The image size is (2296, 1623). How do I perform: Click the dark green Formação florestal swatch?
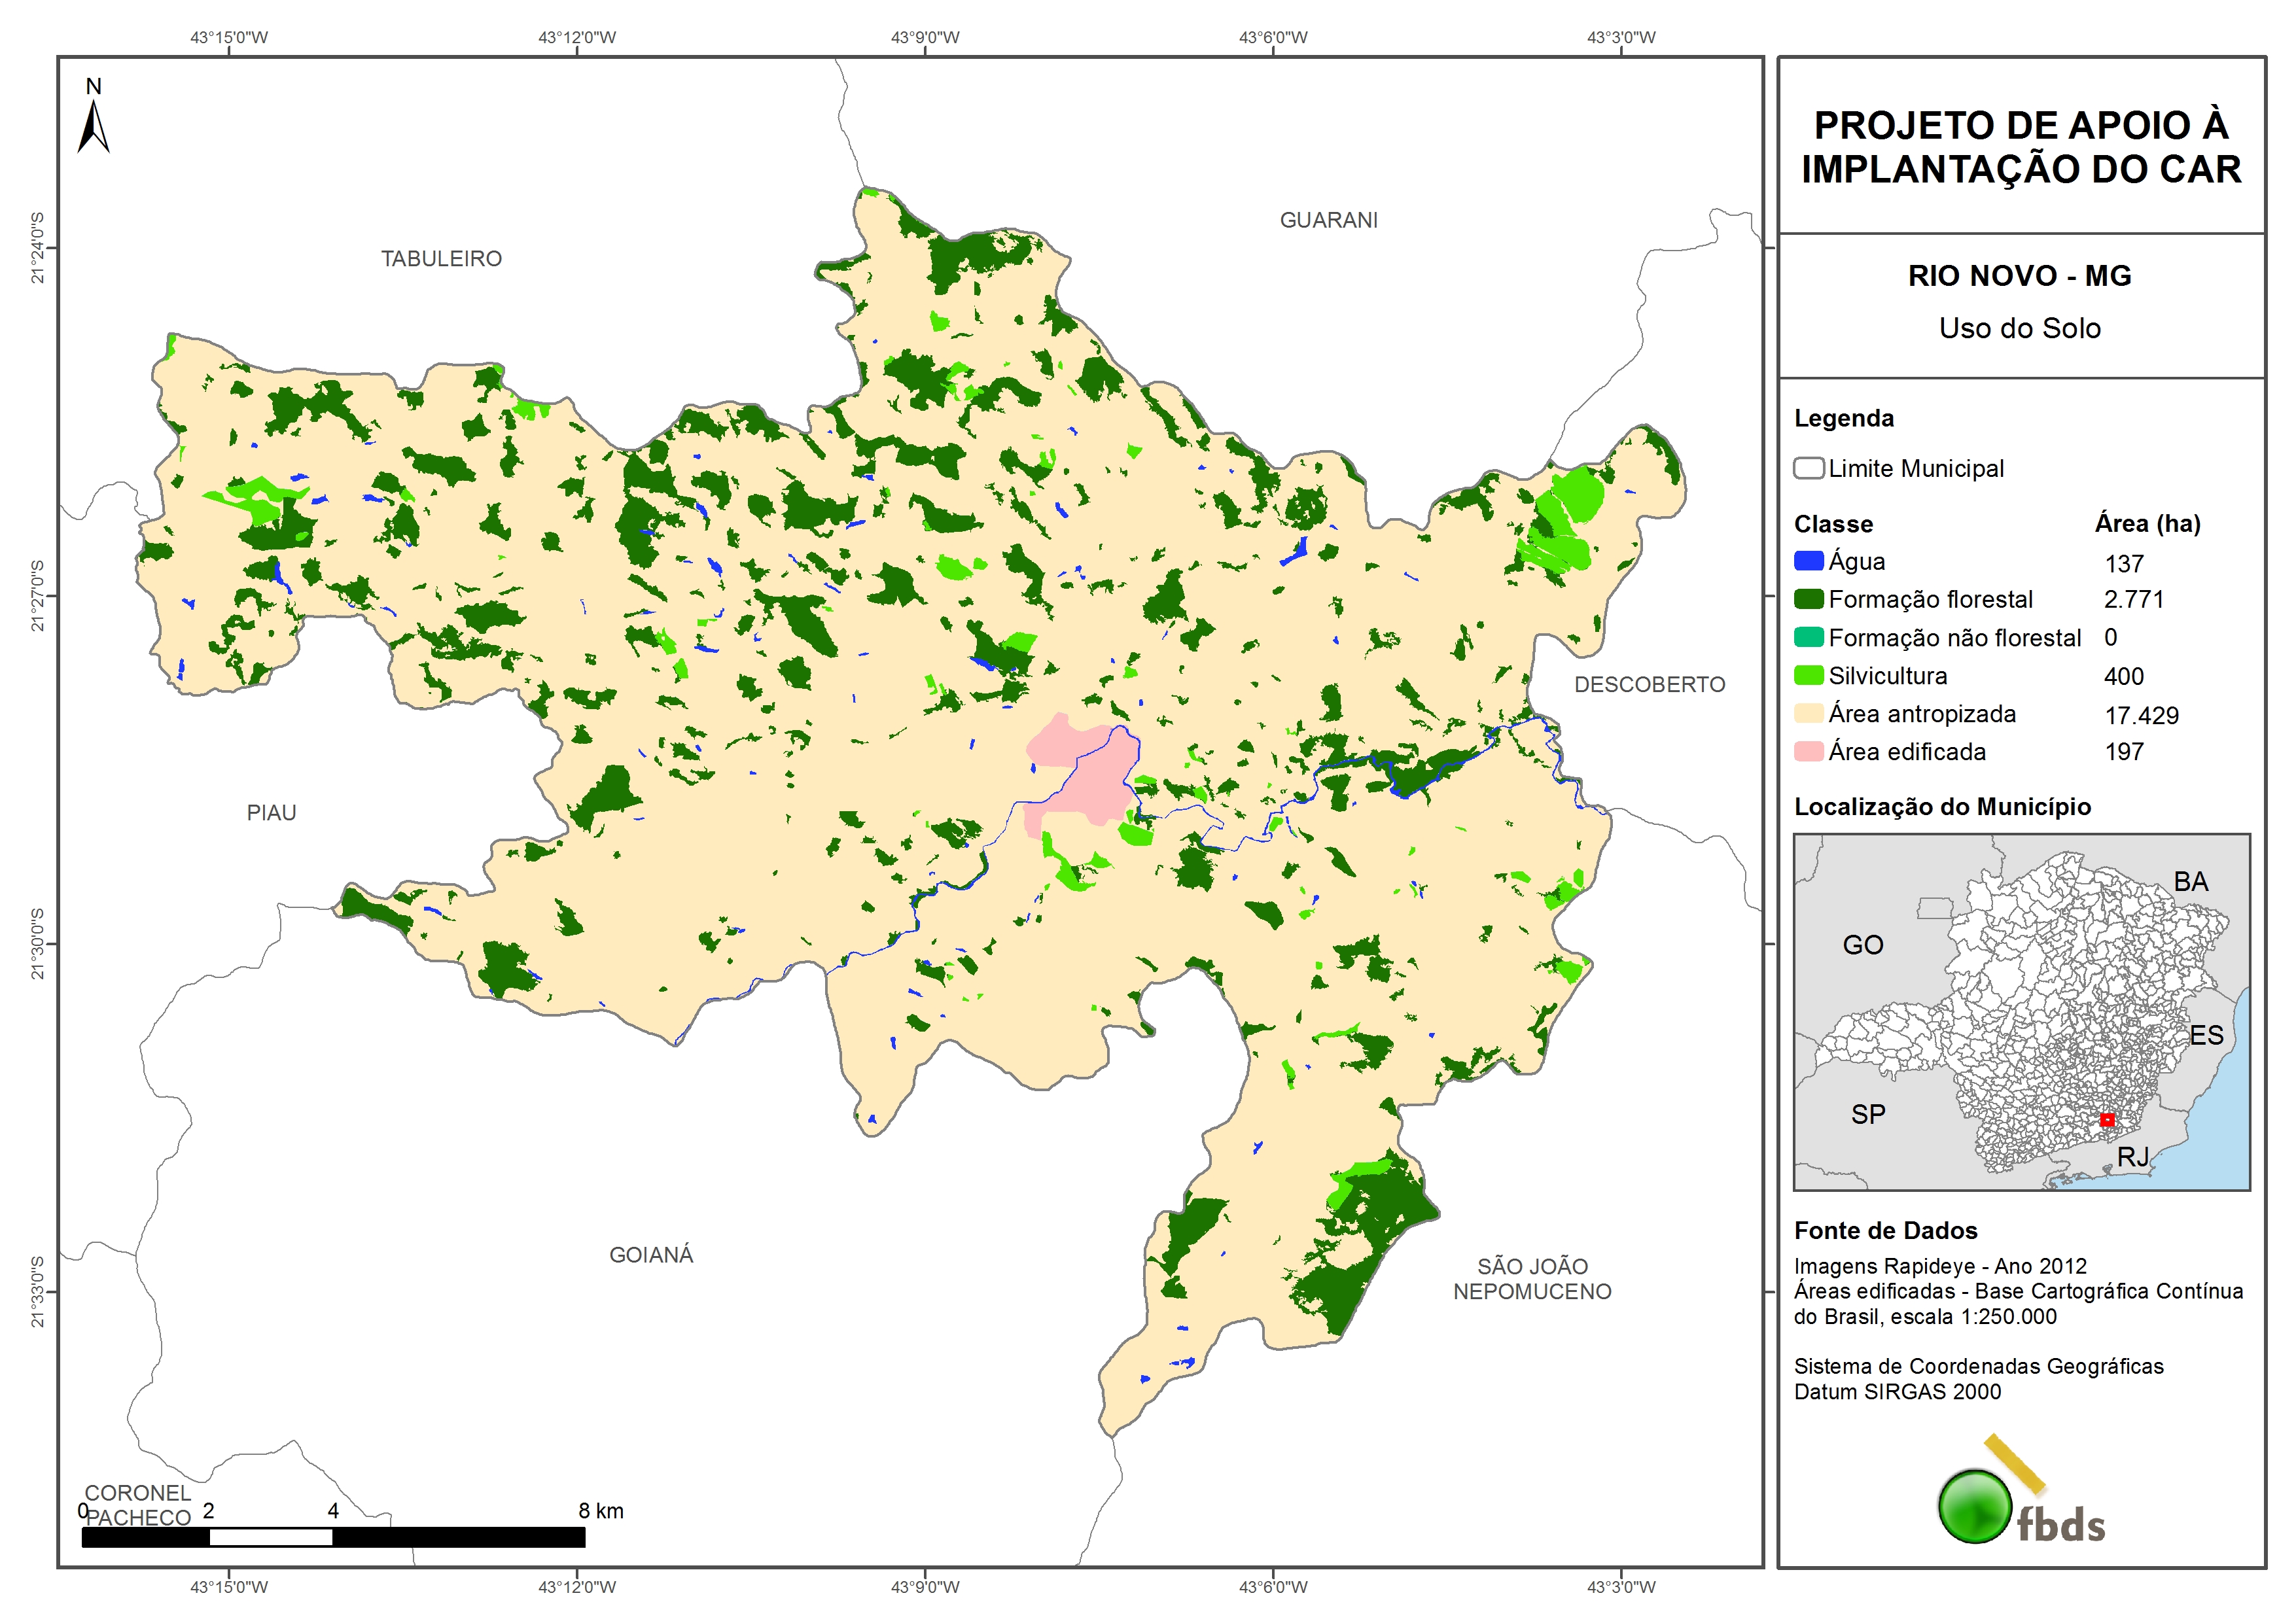(x=1808, y=599)
